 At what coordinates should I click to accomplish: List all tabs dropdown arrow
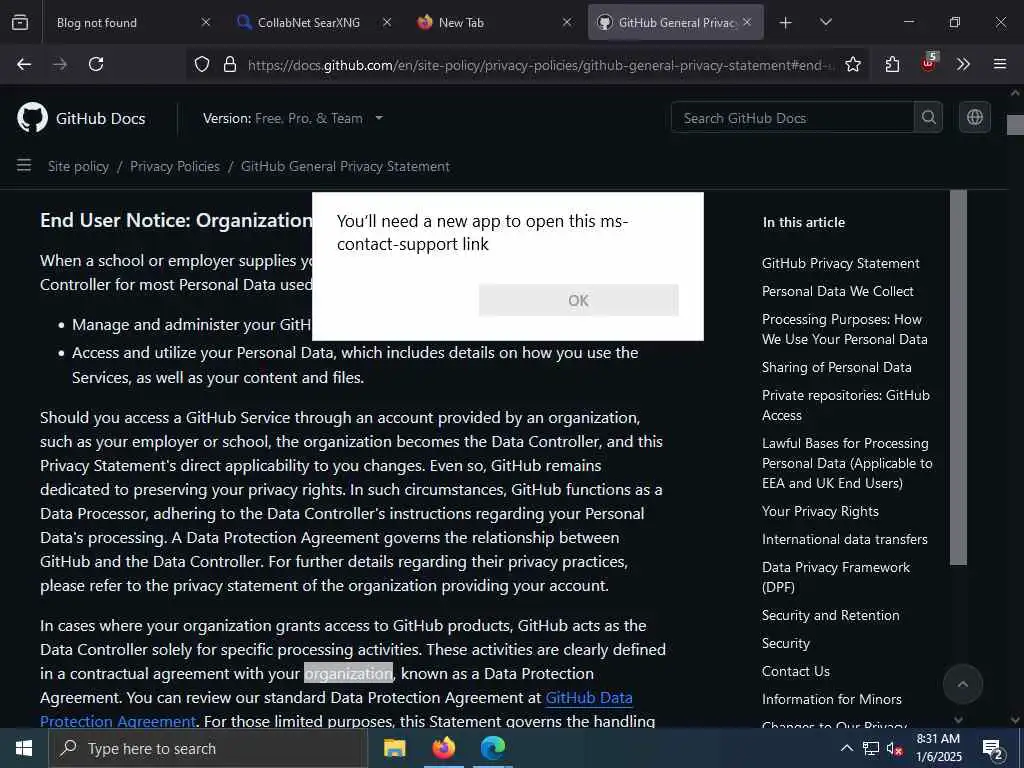click(825, 22)
